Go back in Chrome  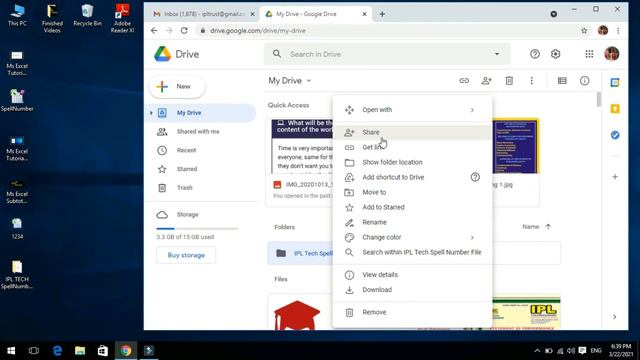point(154,31)
